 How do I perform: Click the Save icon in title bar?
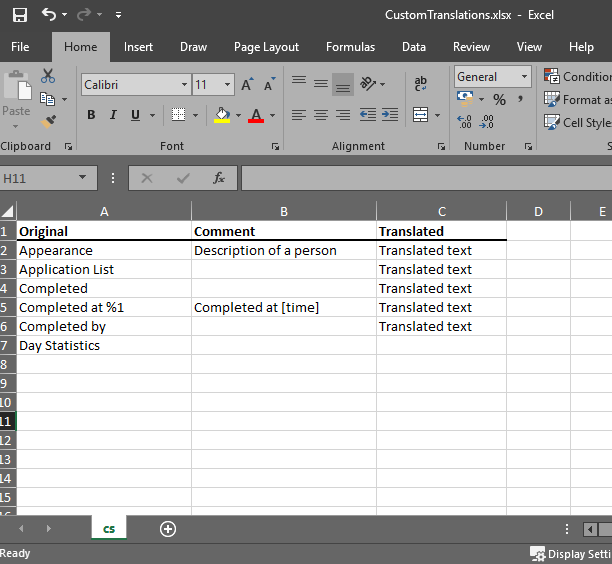(x=19, y=15)
